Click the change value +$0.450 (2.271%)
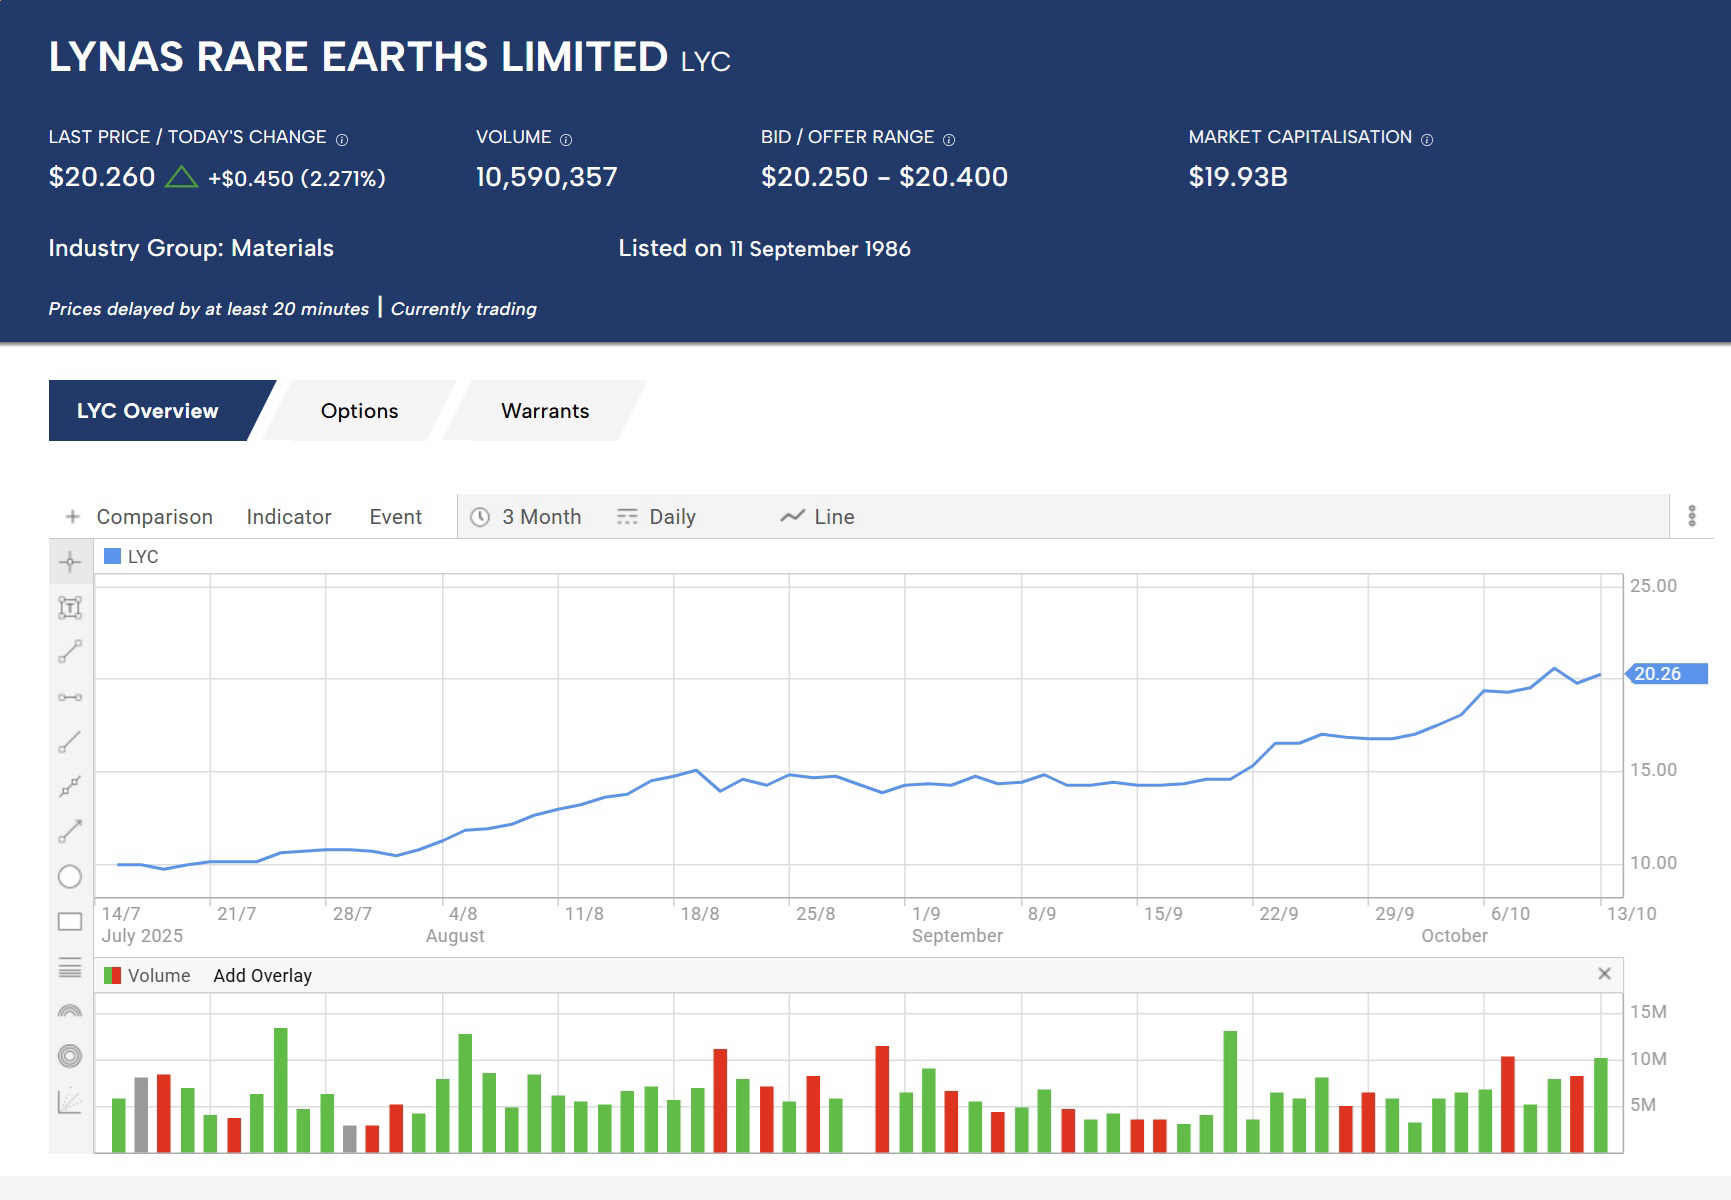The width and height of the screenshot is (1731, 1200). coord(297,179)
